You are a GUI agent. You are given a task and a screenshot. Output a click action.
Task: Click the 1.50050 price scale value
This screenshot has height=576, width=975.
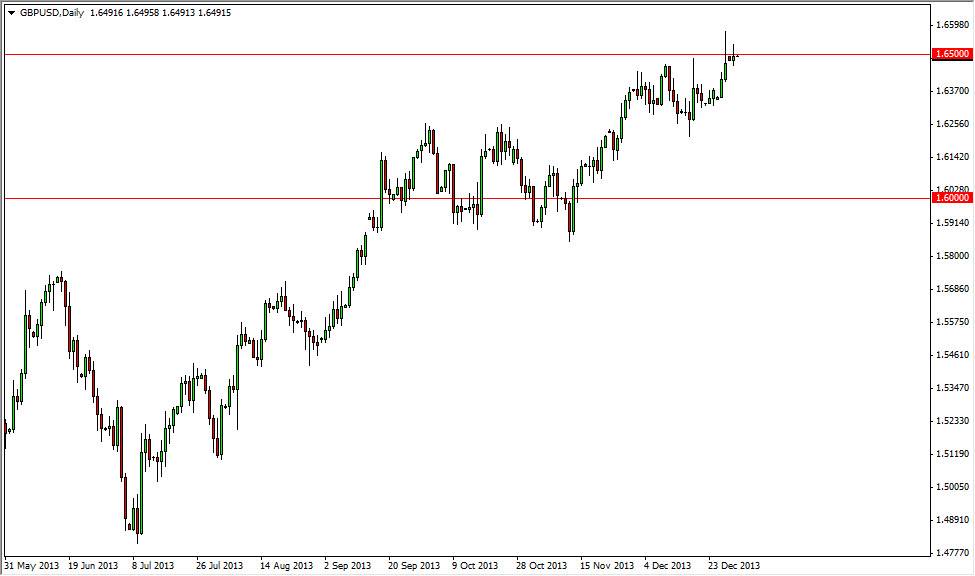(952, 486)
